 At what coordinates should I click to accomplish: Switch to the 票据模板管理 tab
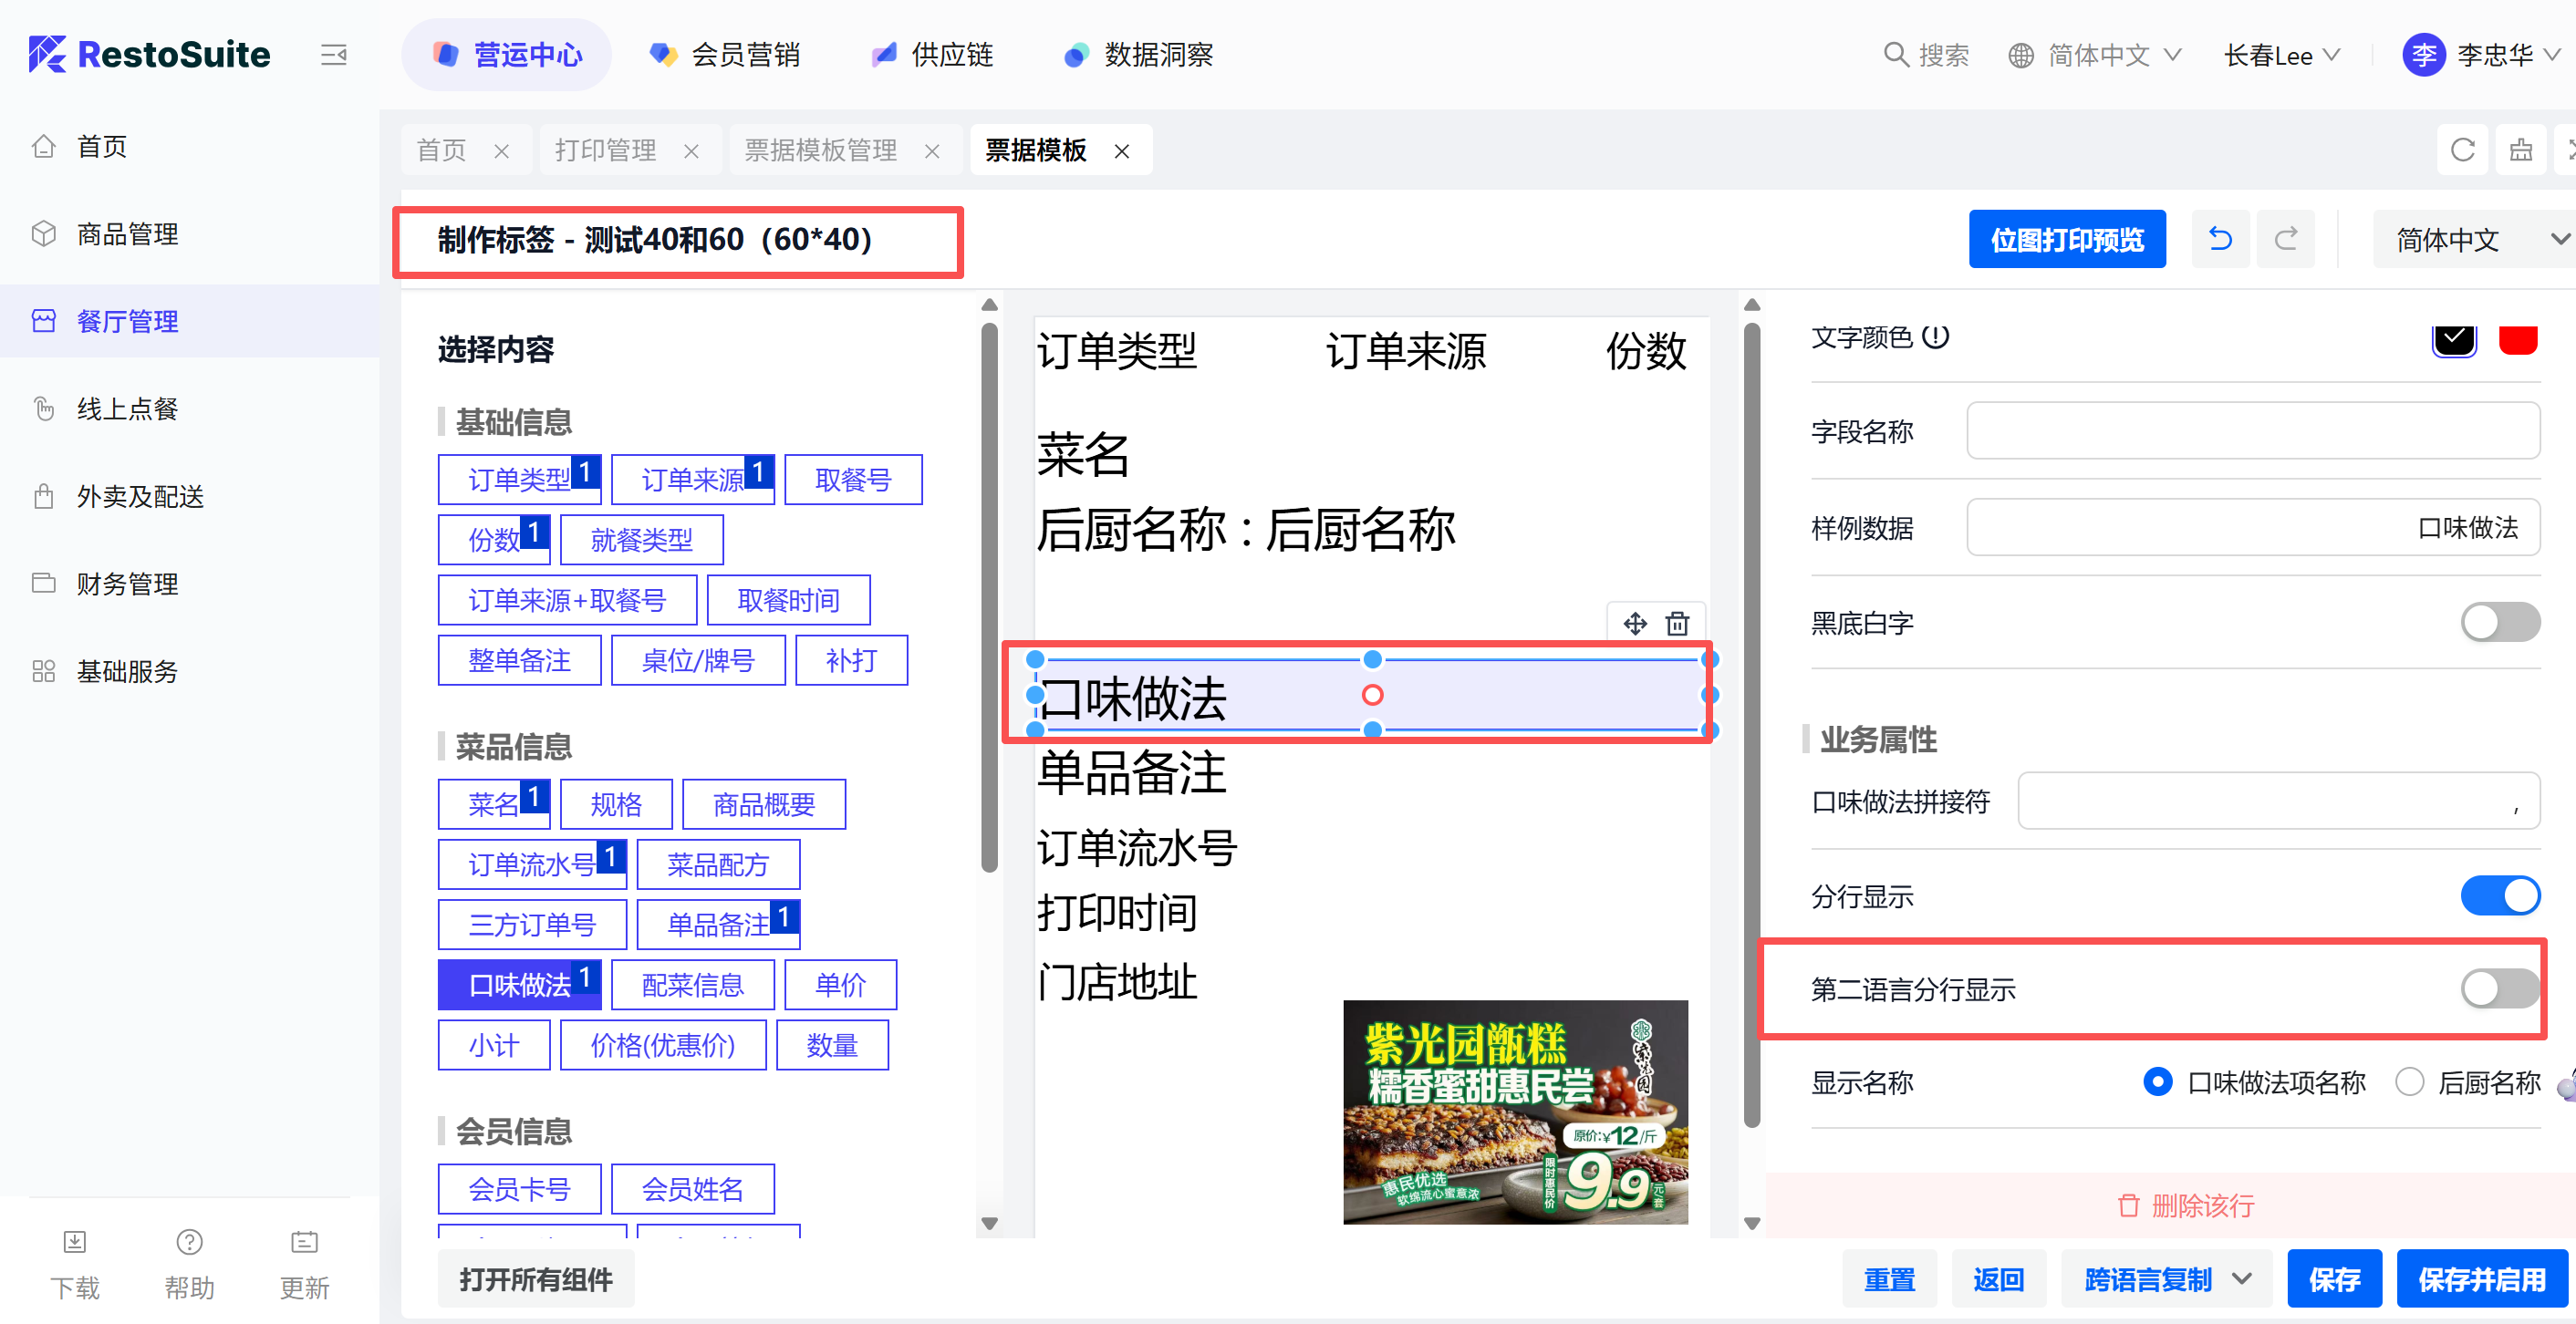(x=820, y=150)
